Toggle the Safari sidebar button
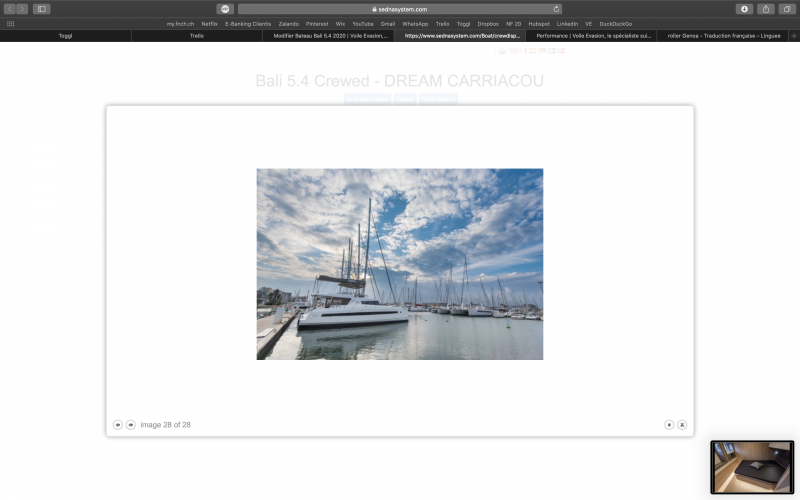This screenshot has width=800, height=500. [42, 9]
